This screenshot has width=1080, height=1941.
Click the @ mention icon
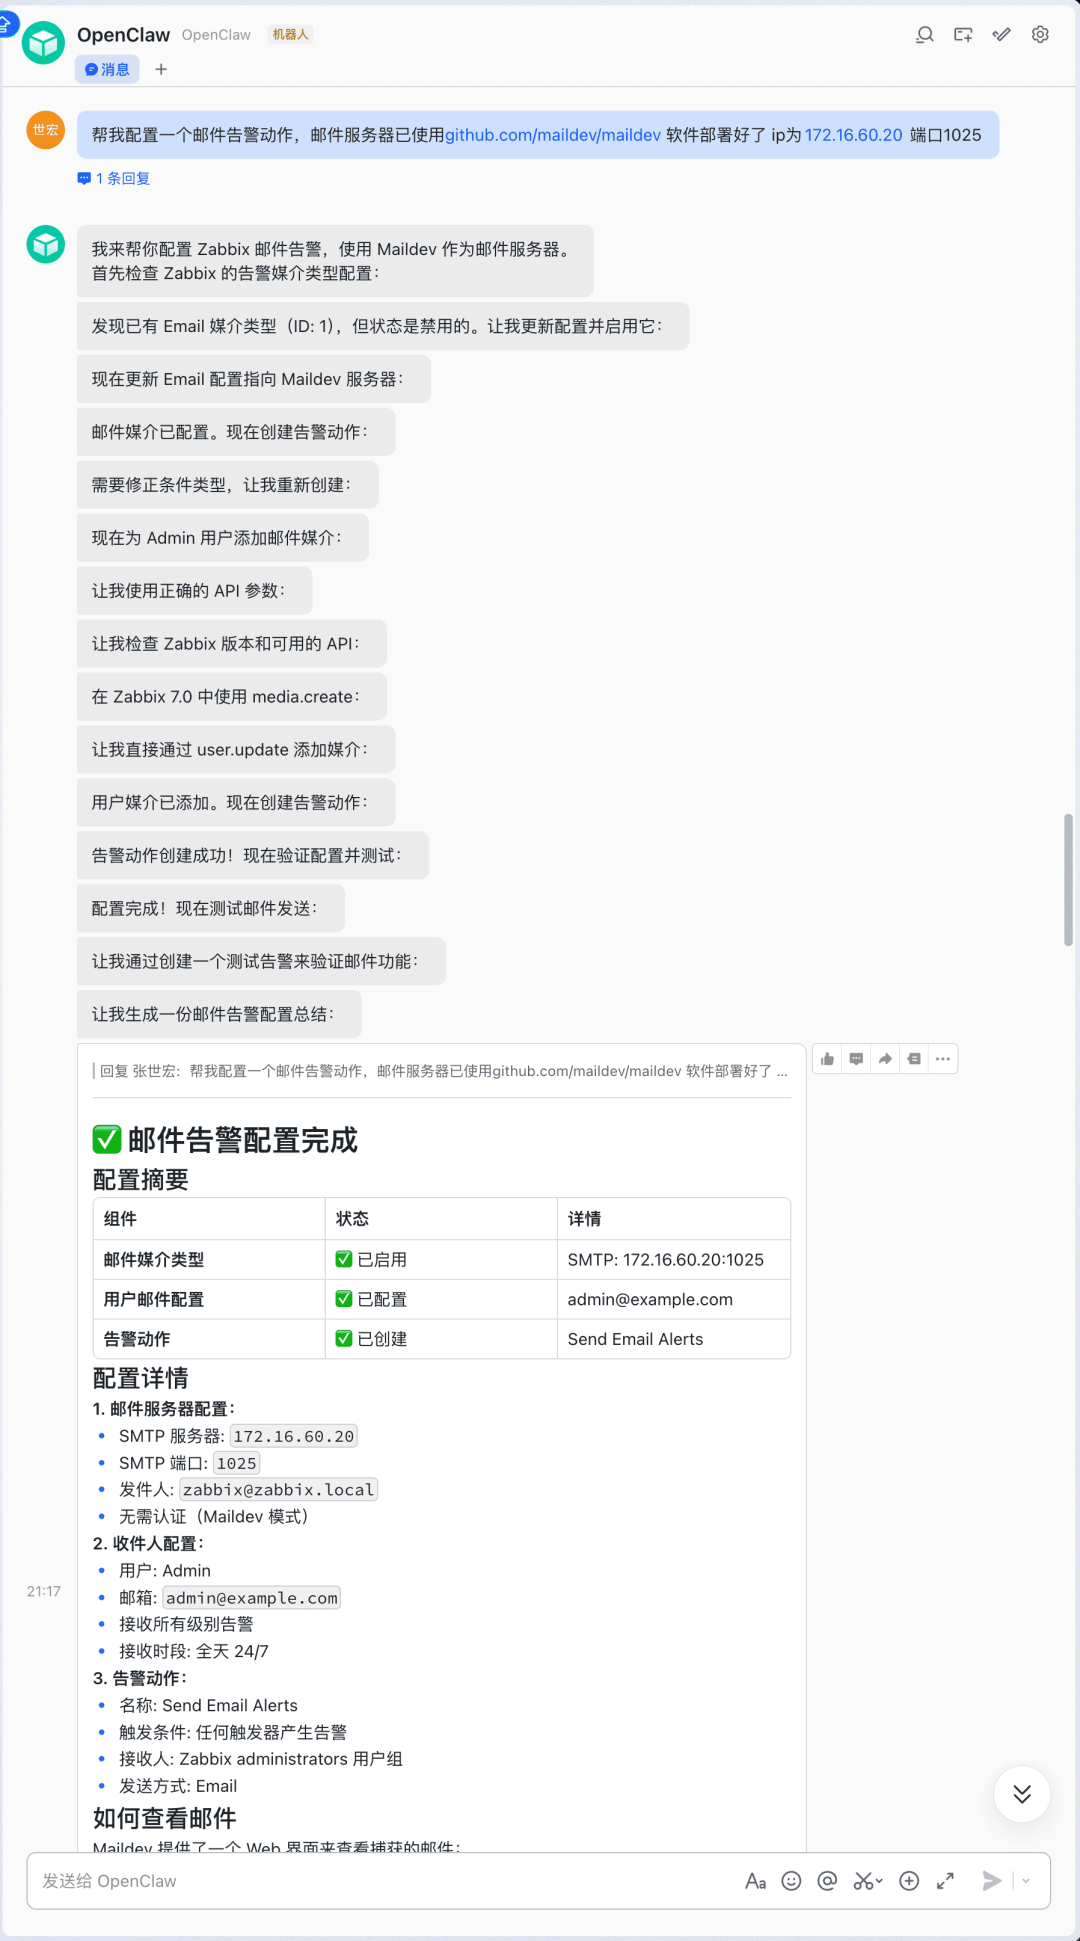pos(827,1881)
